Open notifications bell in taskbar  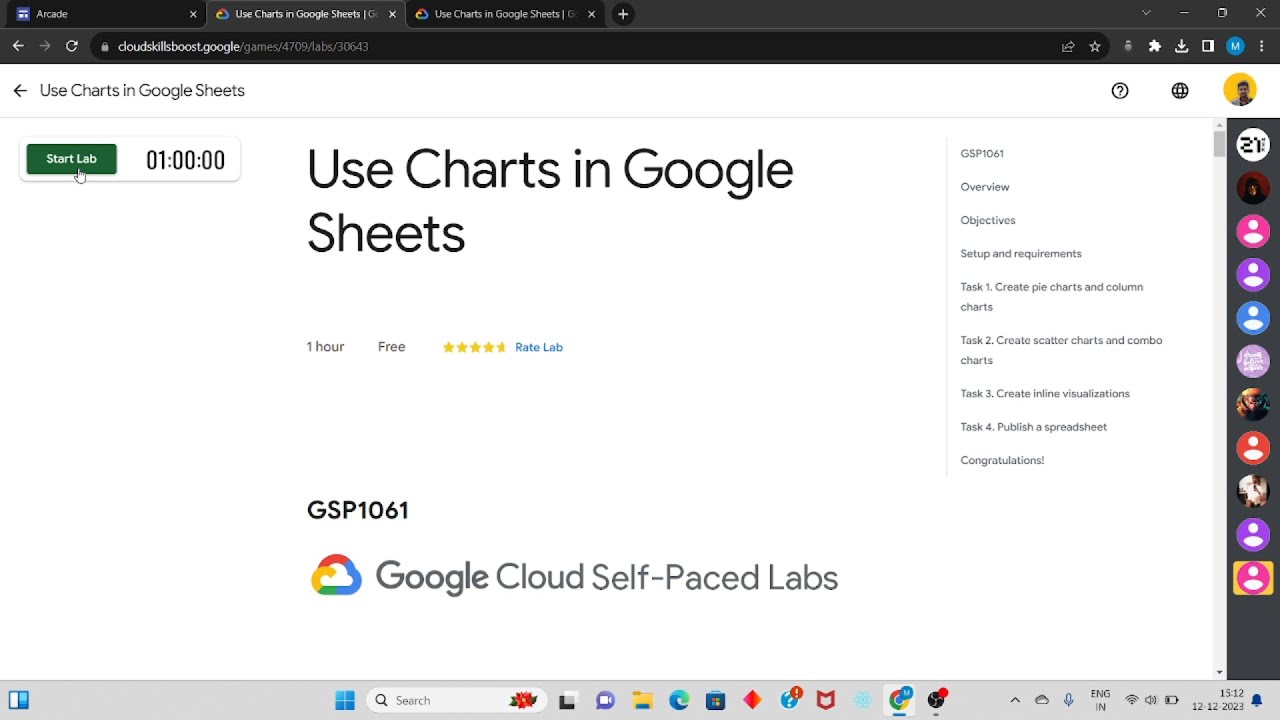click(x=1257, y=700)
